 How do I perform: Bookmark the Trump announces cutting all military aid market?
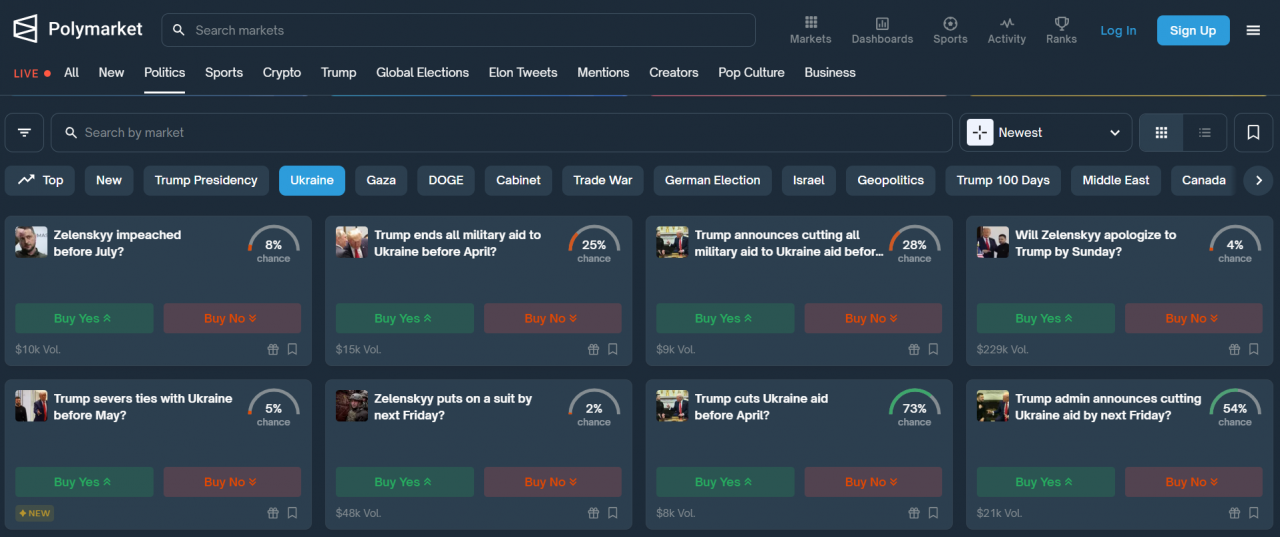pos(933,349)
